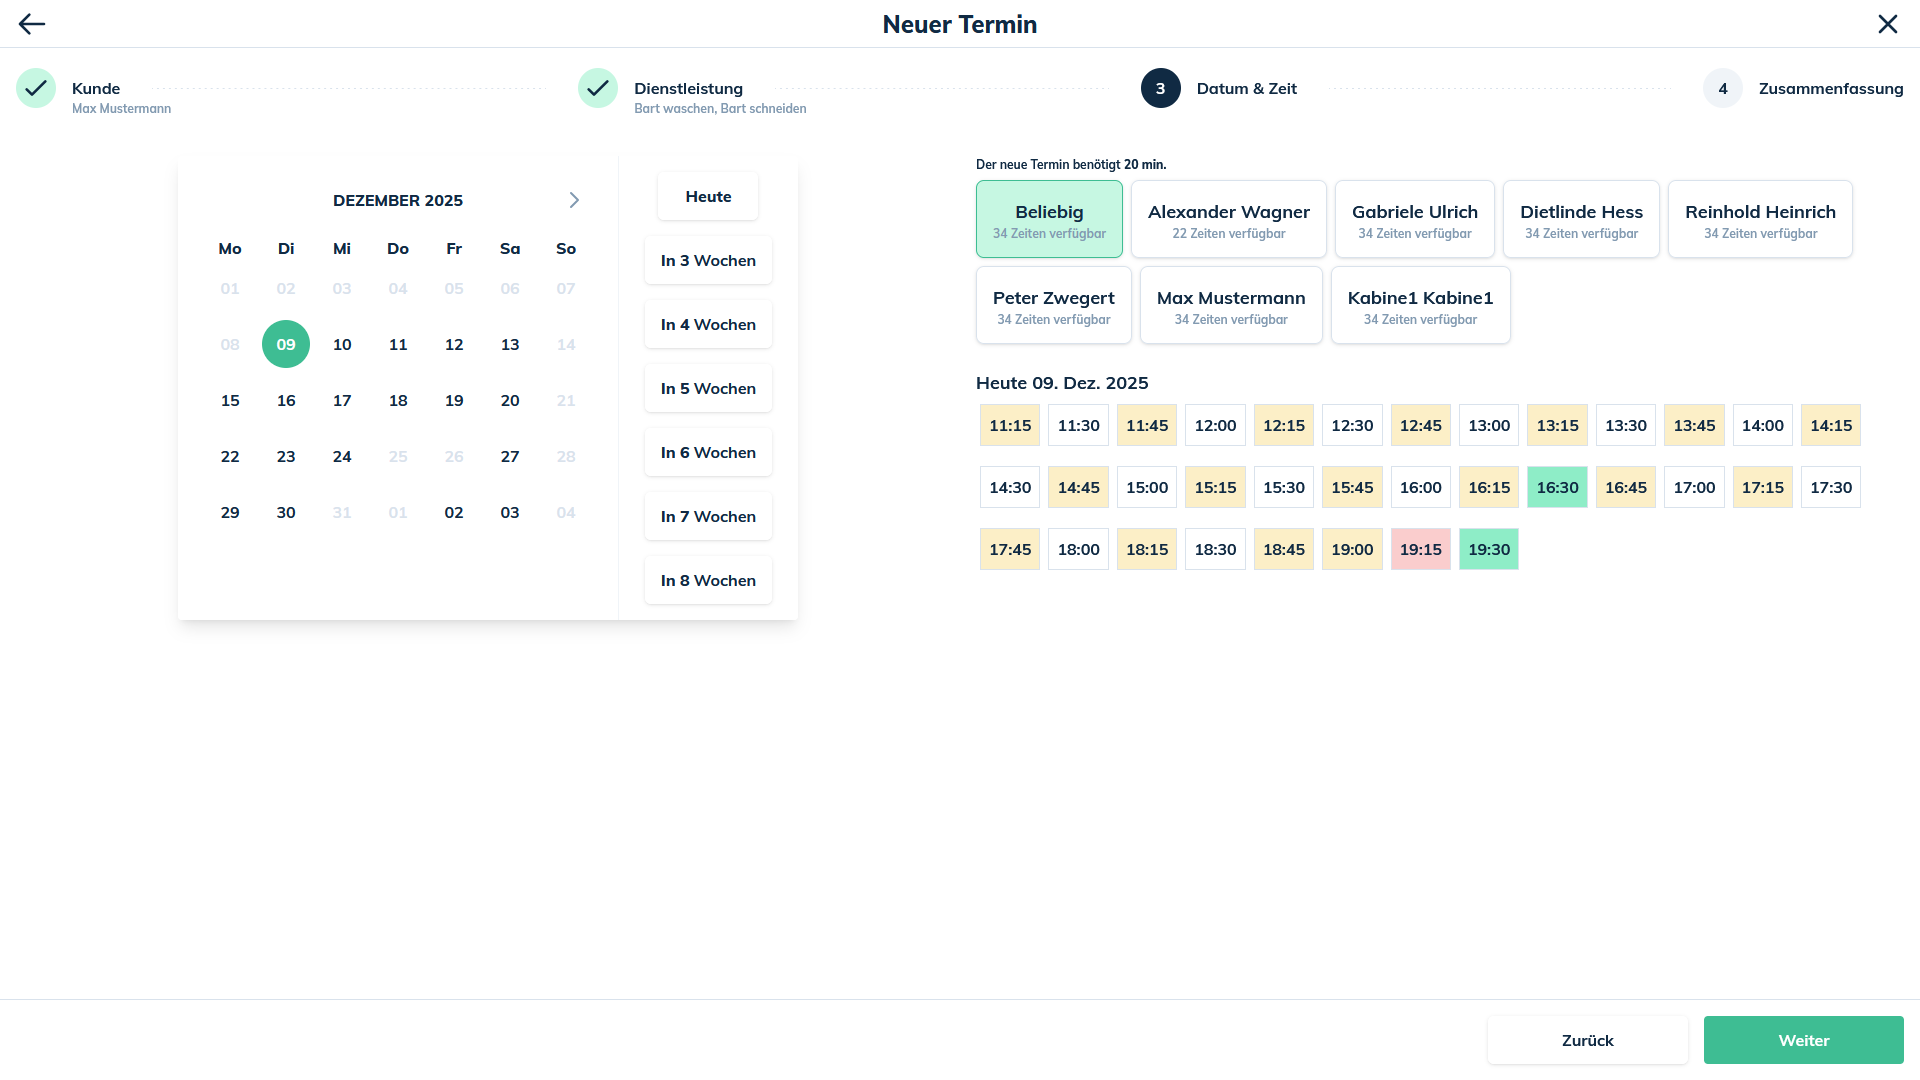The height and width of the screenshot is (1080, 1920).
Task: Select employee Alexander Wagner
Action: tap(1228, 219)
